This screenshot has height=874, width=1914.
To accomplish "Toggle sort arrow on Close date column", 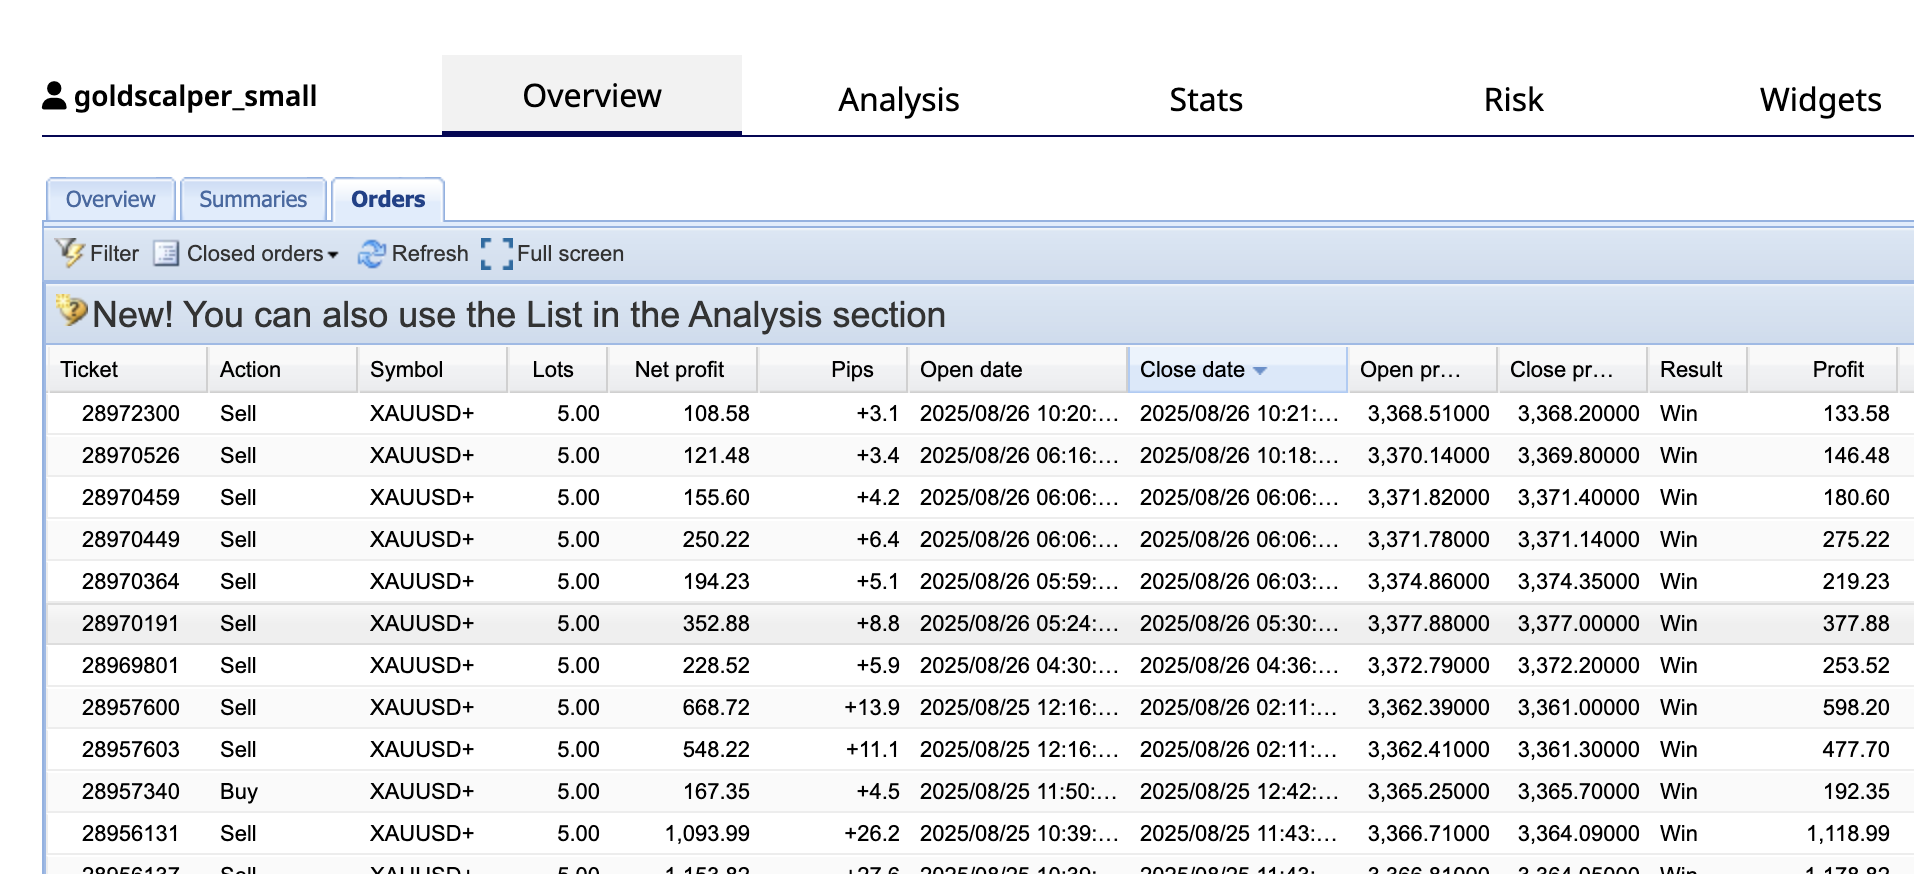I will (1260, 370).
